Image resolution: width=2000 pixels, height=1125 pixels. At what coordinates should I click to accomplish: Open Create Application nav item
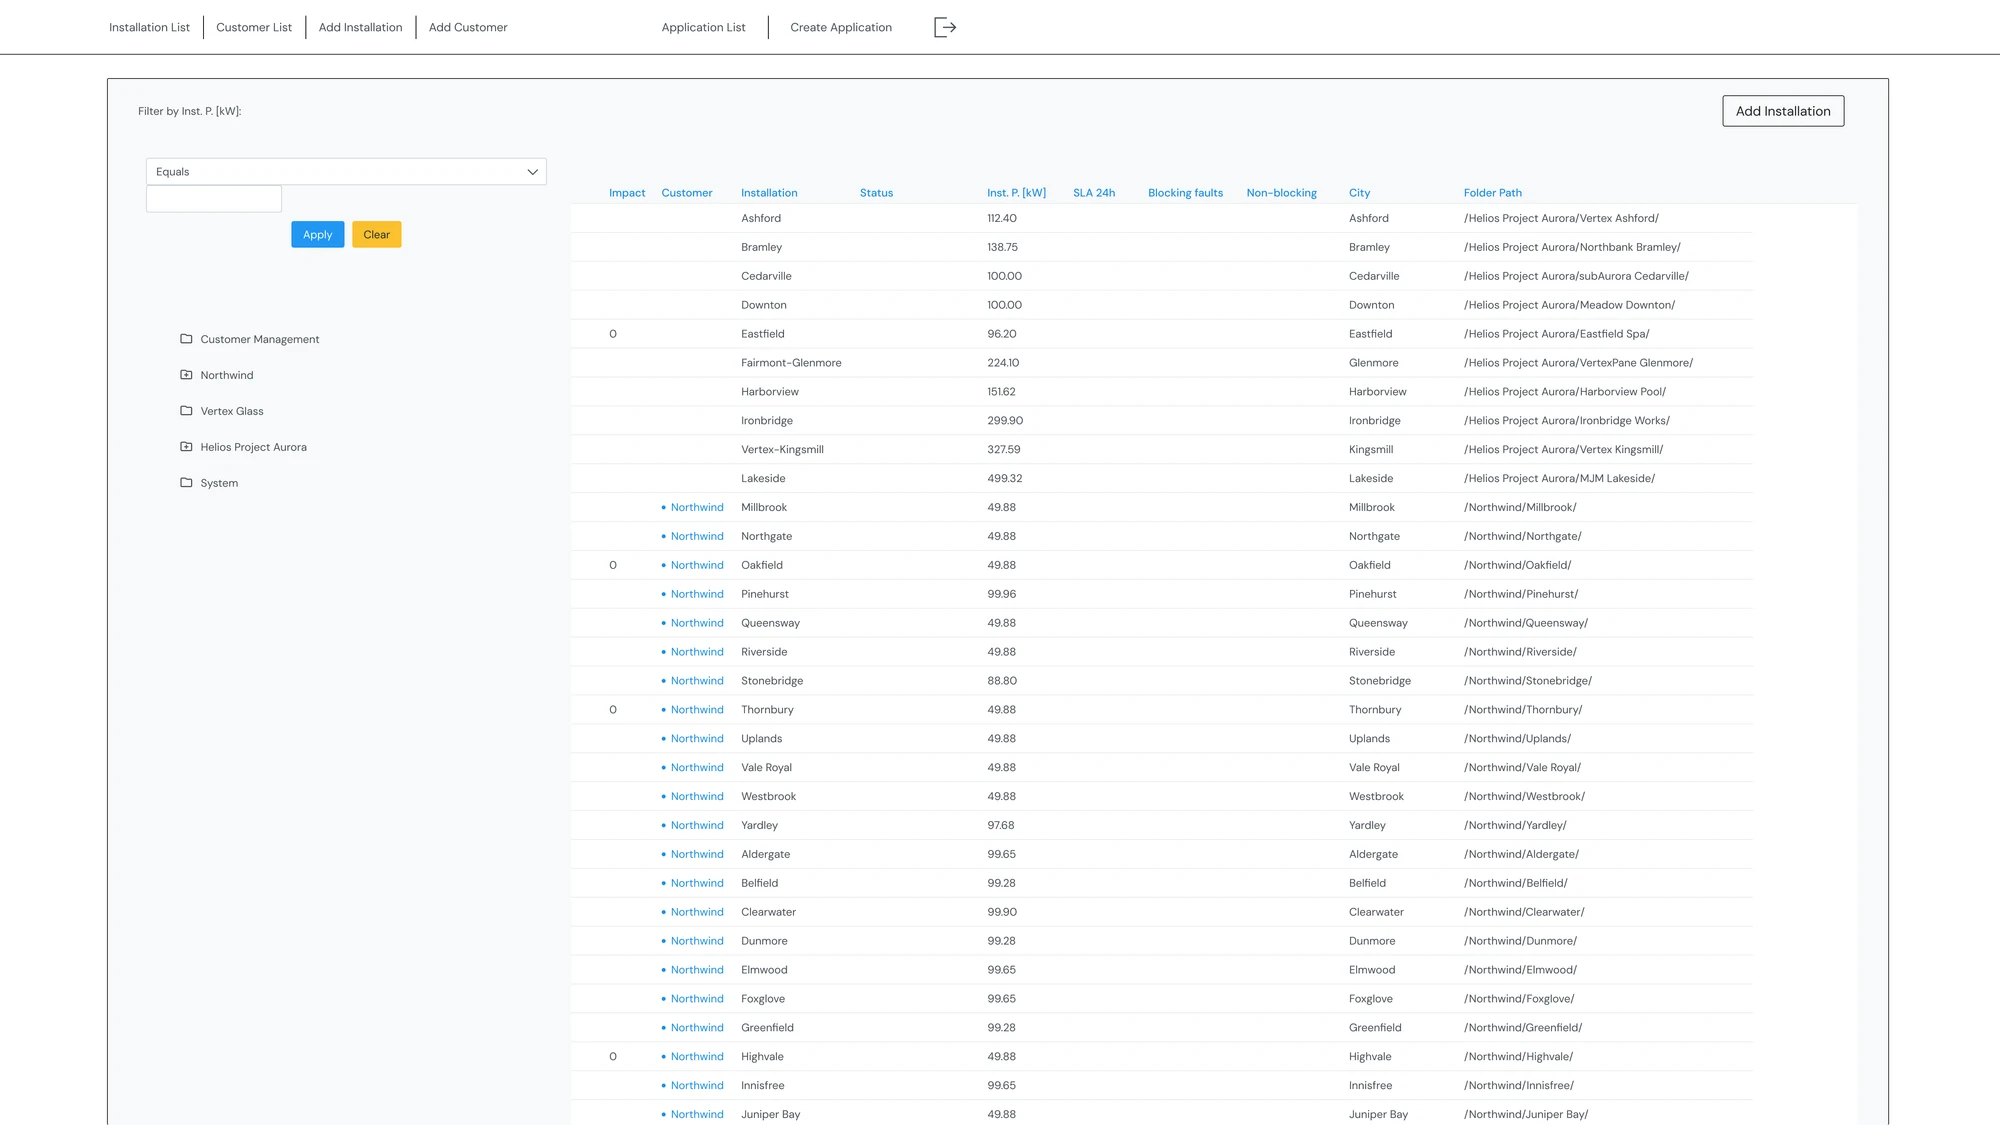(841, 27)
